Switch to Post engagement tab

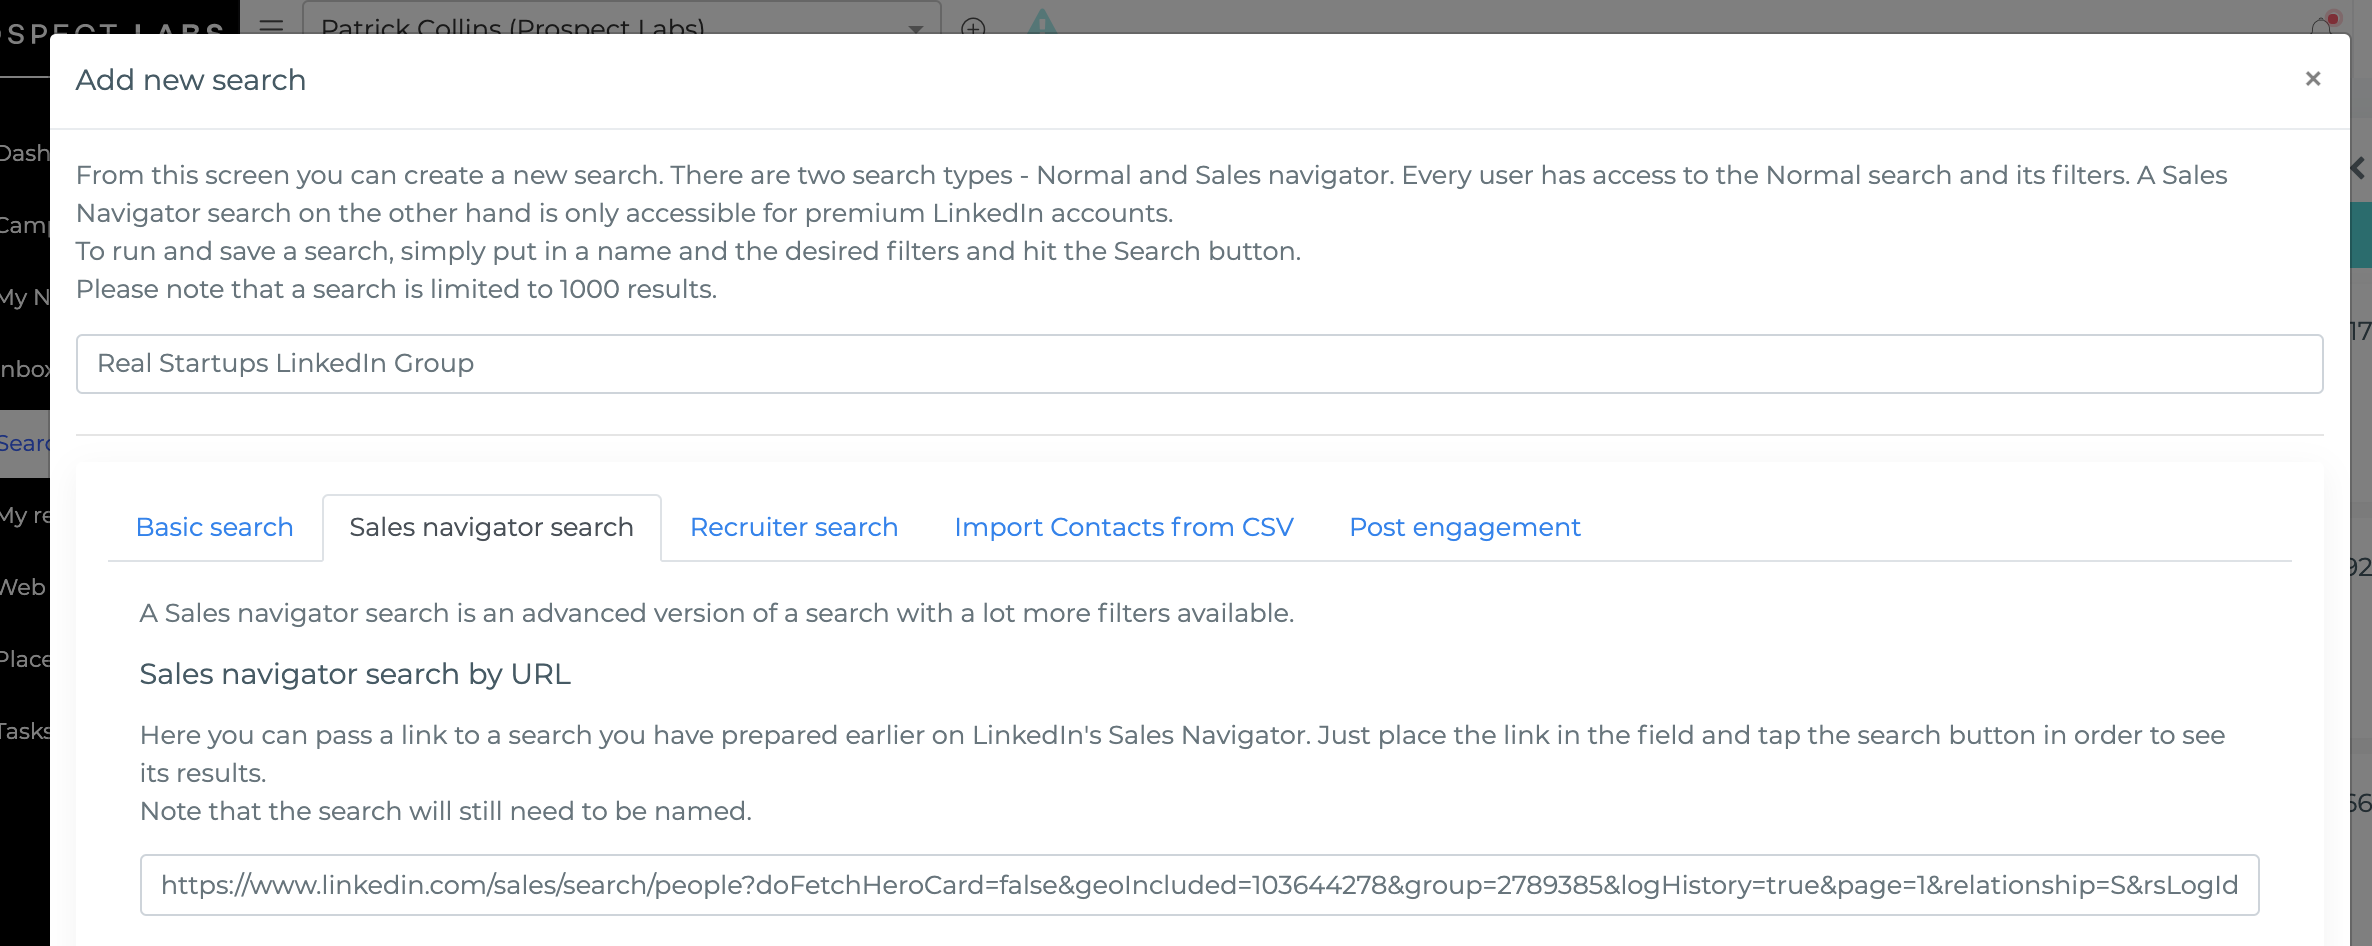pyautogui.click(x=1465, y=527)
